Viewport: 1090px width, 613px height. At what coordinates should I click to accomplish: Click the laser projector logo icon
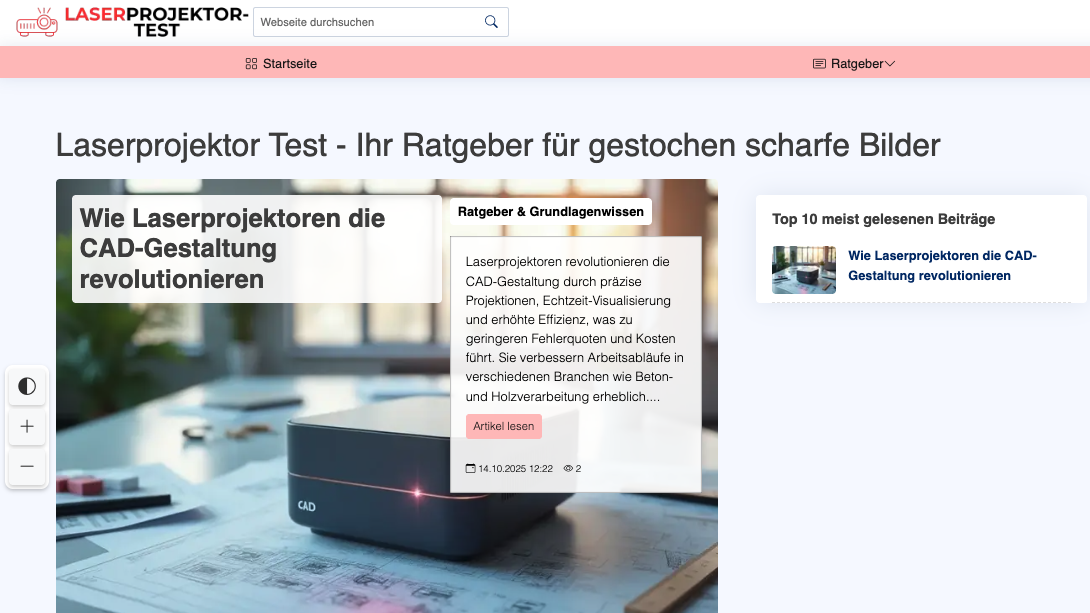[38, 21]
